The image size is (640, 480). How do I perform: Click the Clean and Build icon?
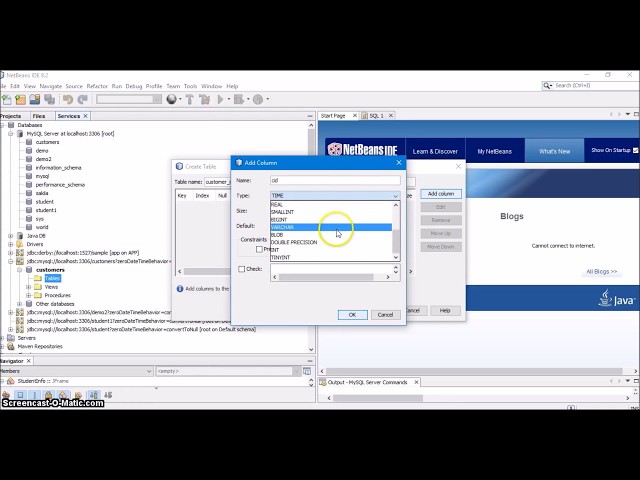pos(204,99)
